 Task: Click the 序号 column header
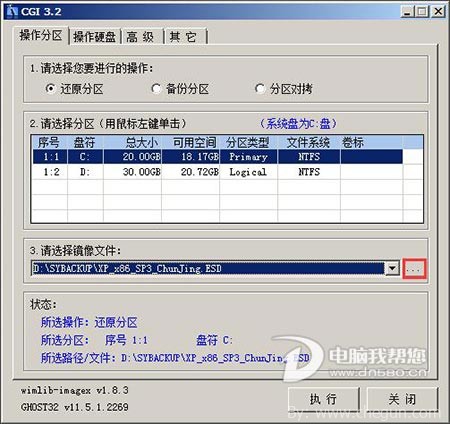click(50, 143)
